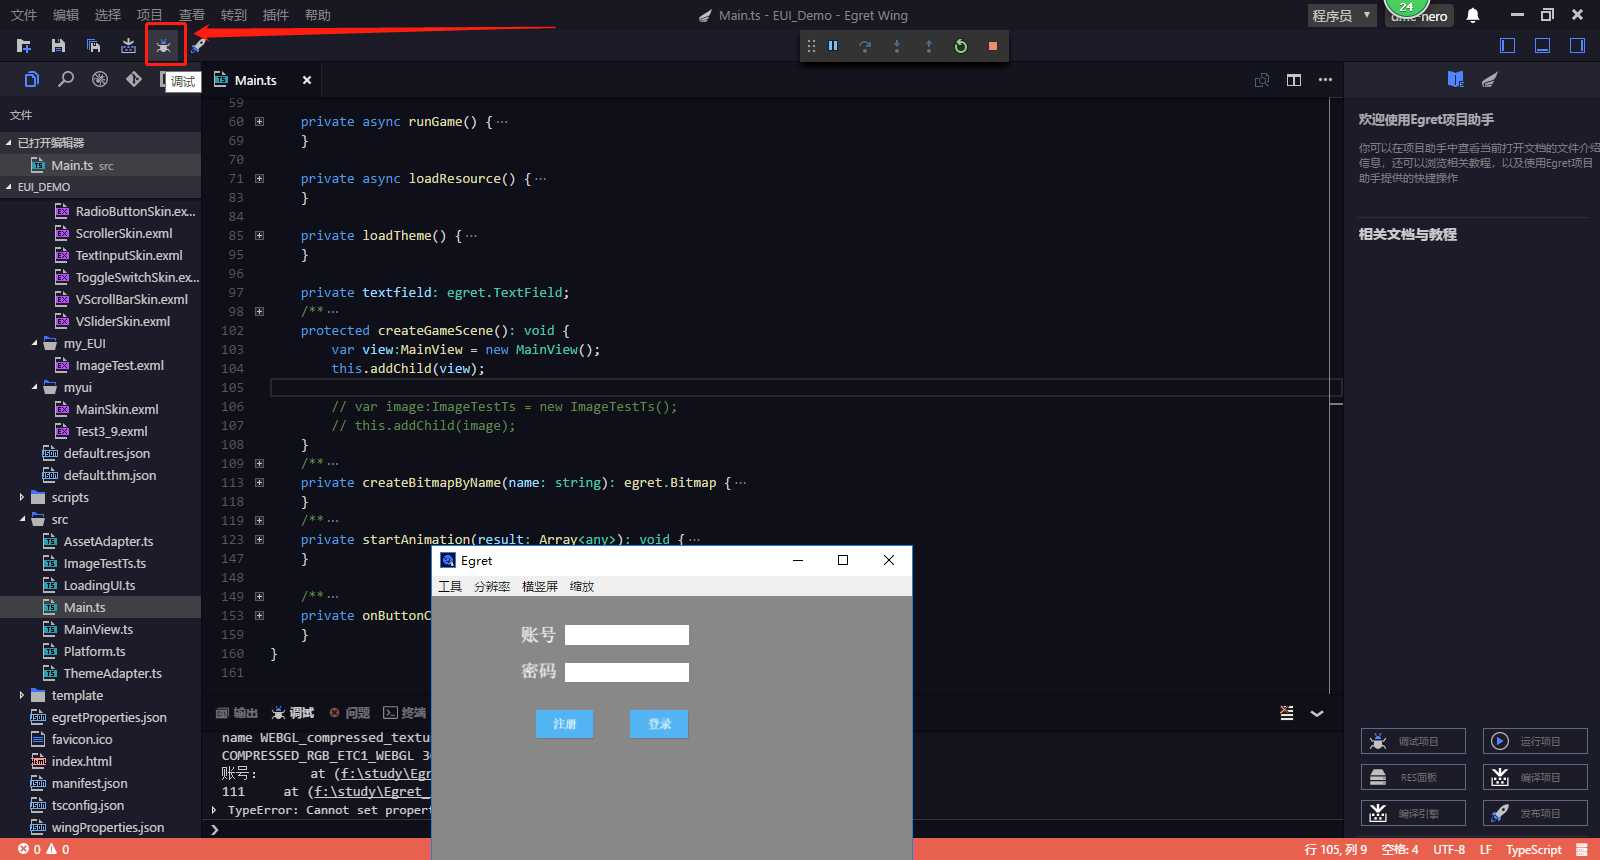Viewport: 1600px width, 860px height.
Task: Open the 编辑 menu
Action: [x=66, y=15]
